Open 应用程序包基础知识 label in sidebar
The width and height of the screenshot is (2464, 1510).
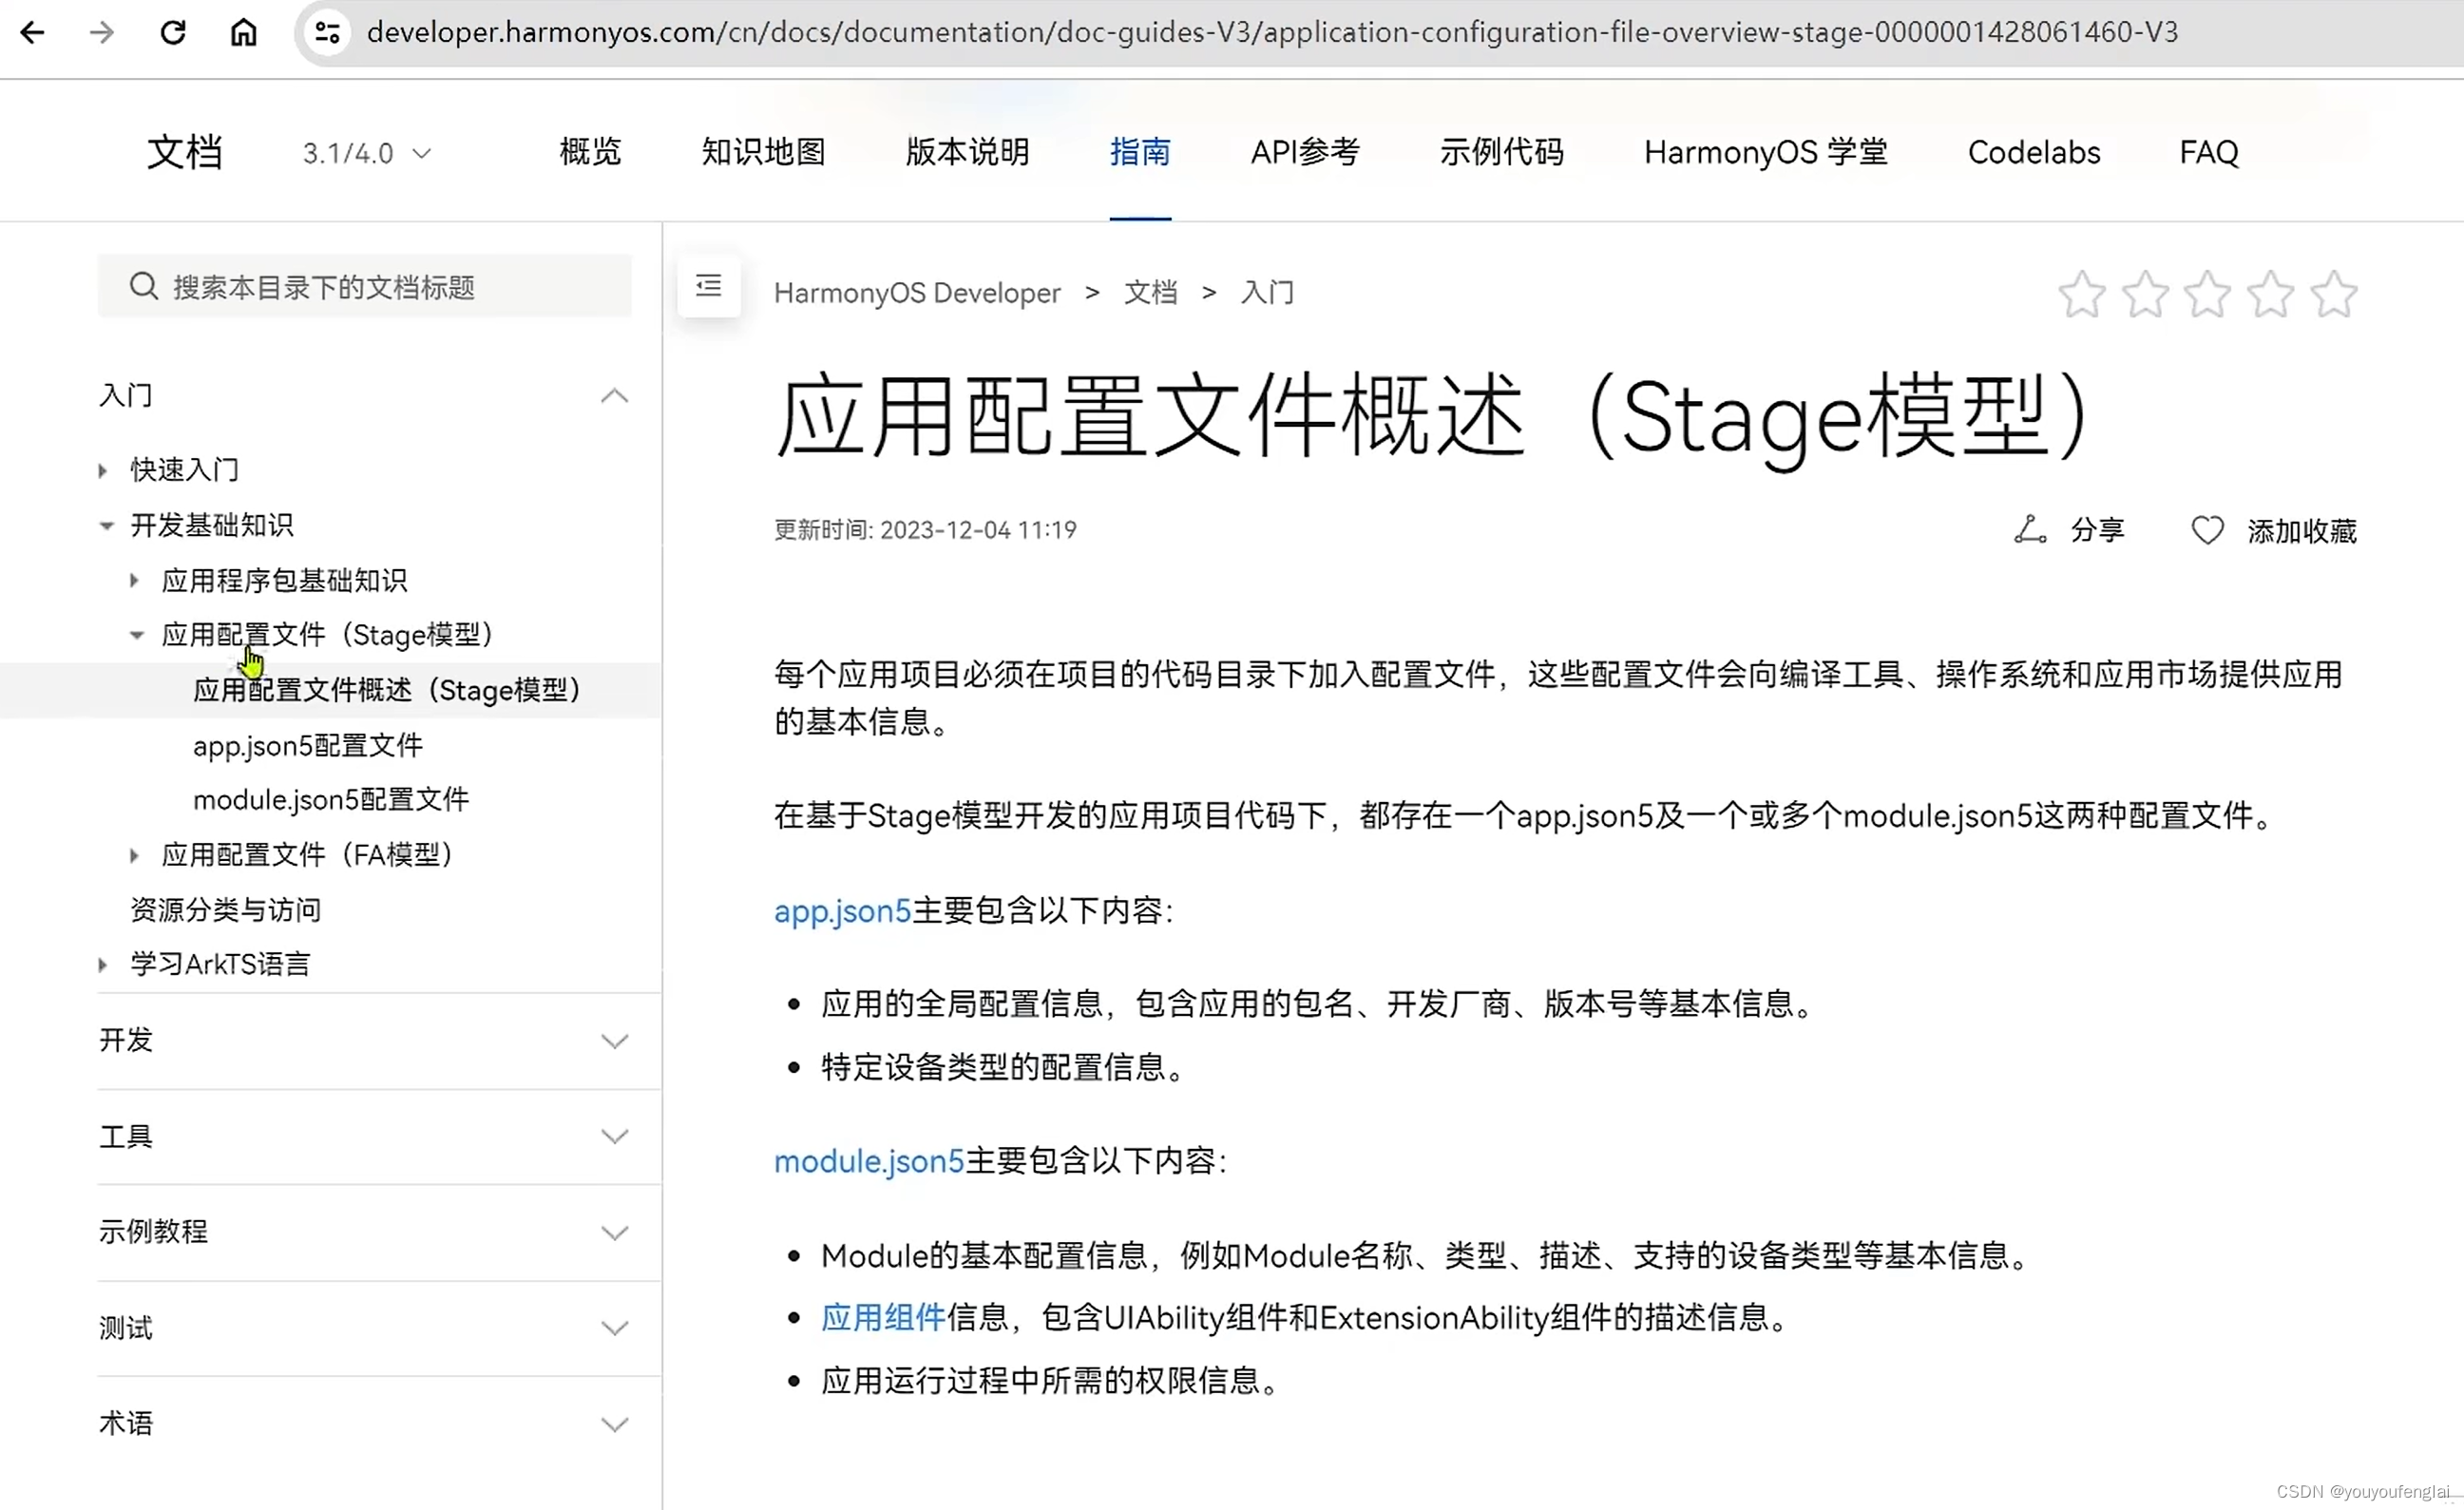[x=284, y=580]
